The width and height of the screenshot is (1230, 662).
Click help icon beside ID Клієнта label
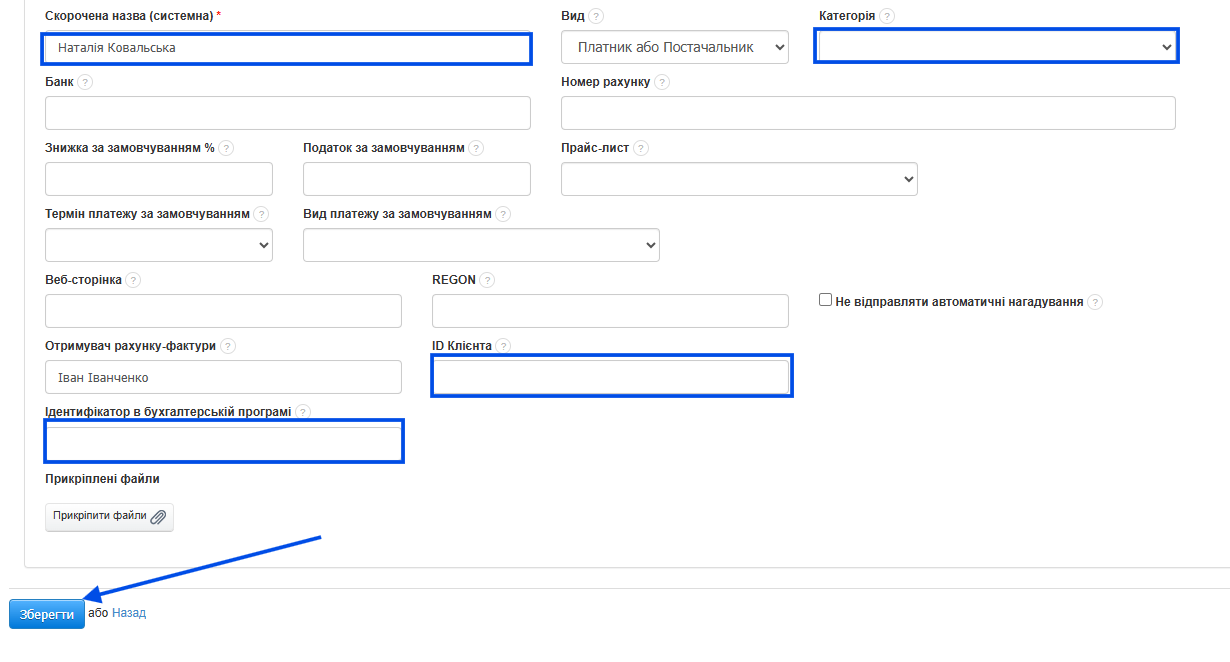(503, 346)
